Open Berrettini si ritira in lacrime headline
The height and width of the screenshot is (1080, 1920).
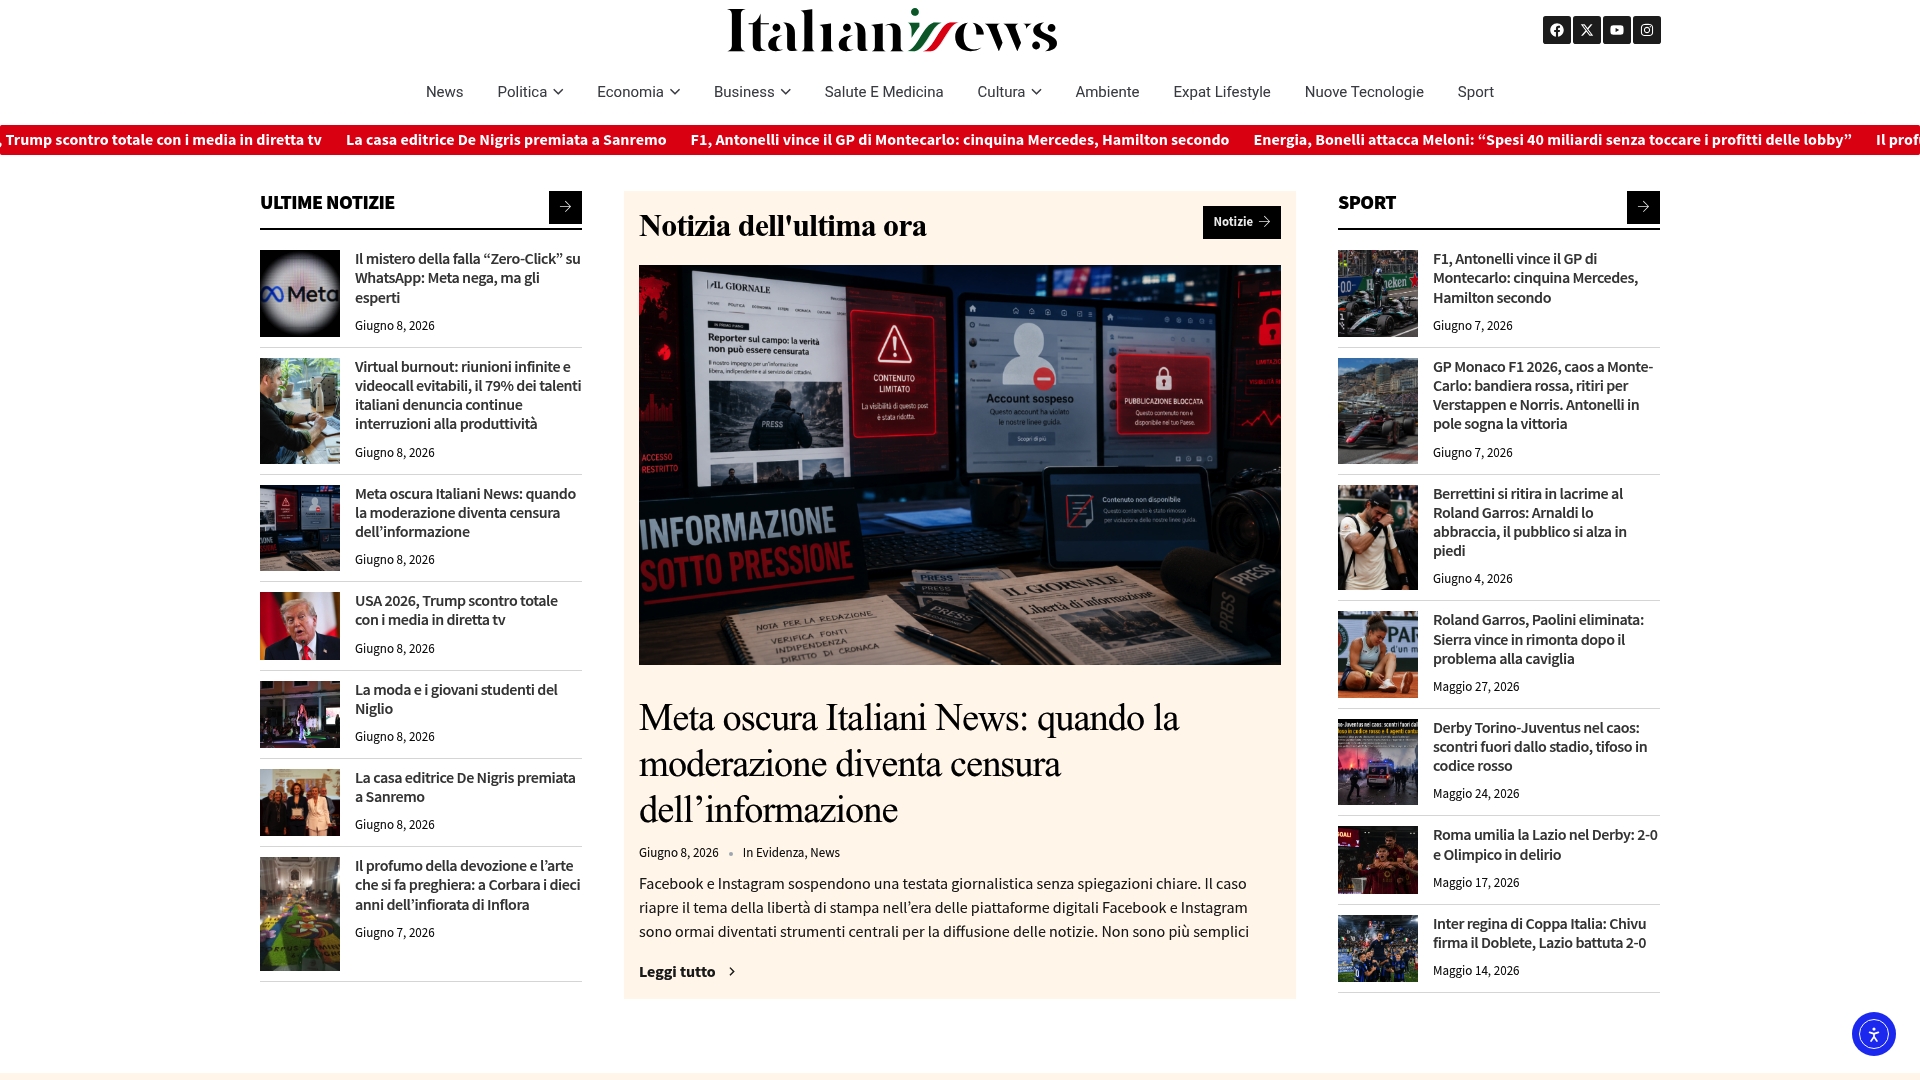(1530, 522)
